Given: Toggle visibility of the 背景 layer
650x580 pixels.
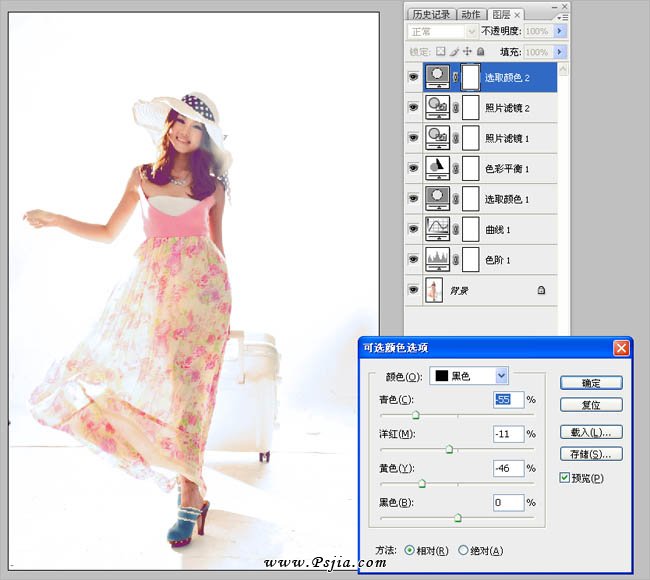Looking at the screenshot, I should point(413,290).
